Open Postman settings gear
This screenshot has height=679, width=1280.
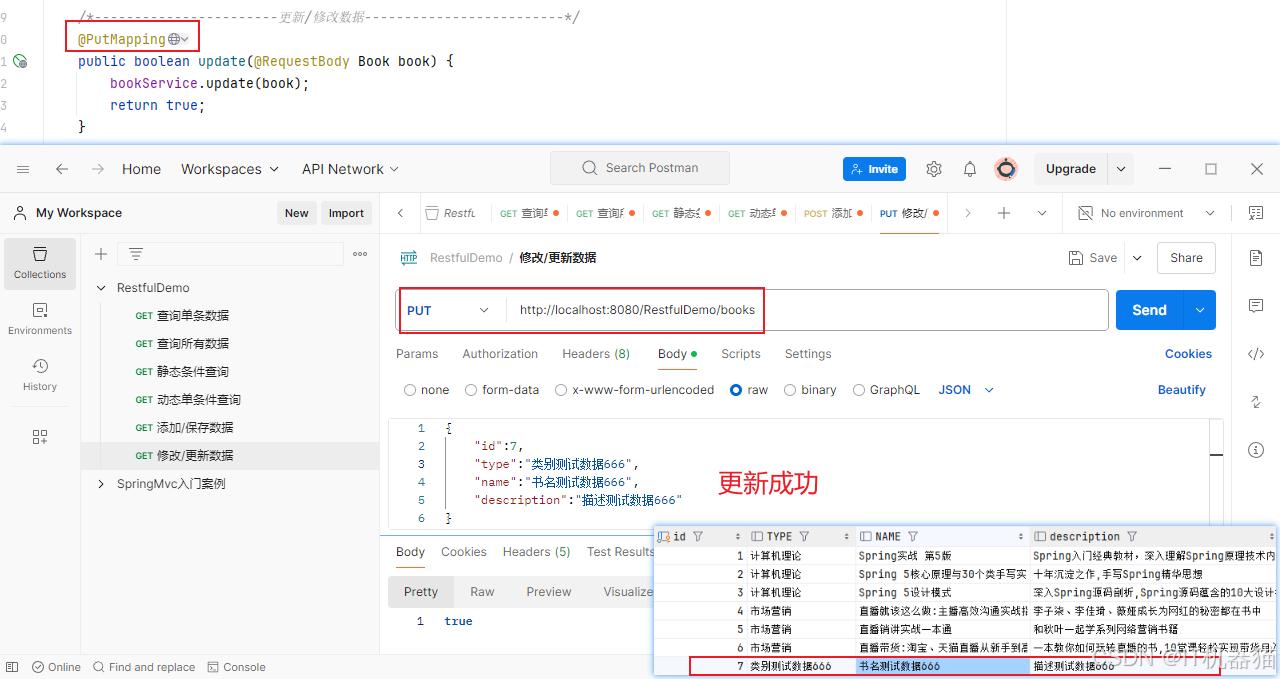coord(934,169)
